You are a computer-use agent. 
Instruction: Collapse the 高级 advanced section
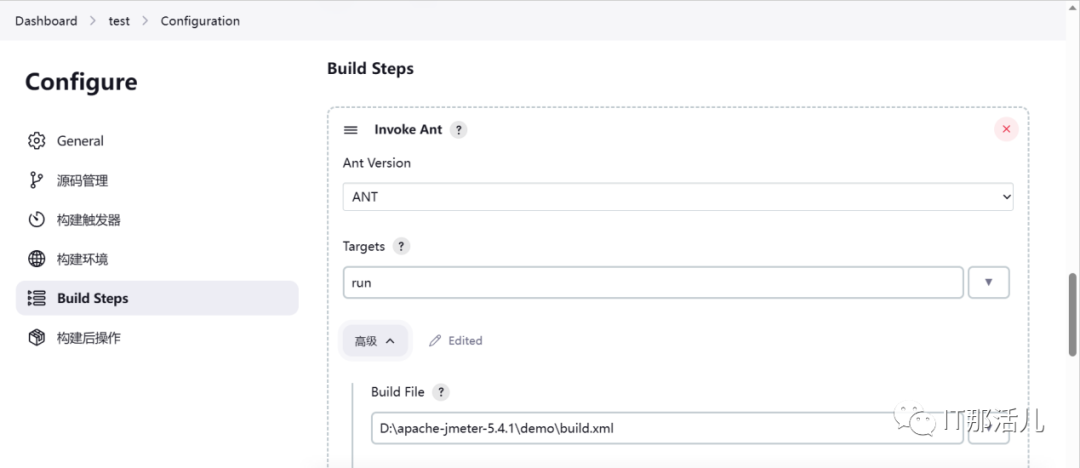375,340
